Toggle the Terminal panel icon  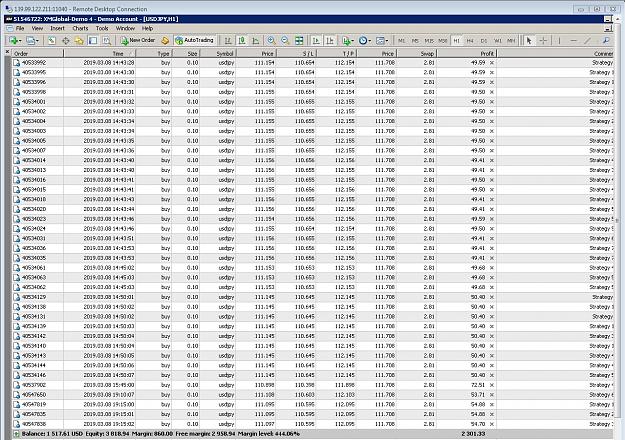pos(93,40)
